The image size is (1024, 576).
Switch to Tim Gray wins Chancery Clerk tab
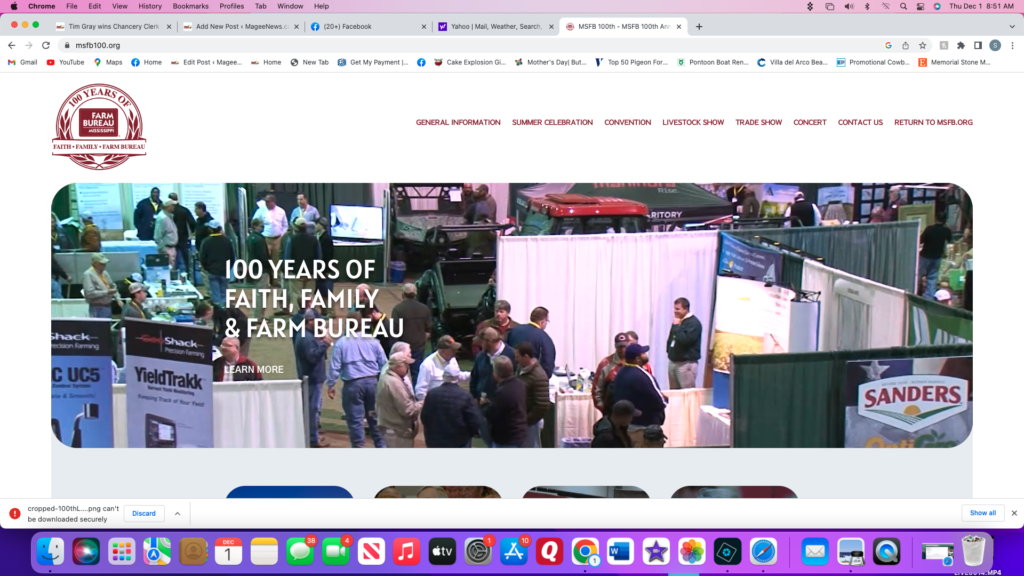114,27
